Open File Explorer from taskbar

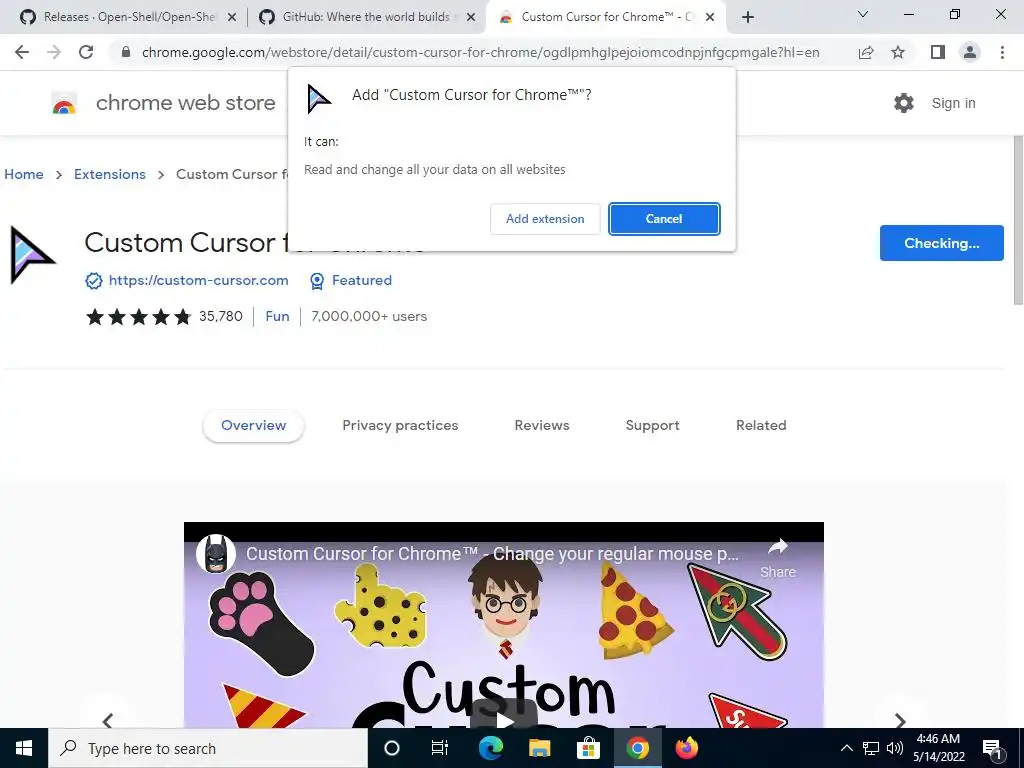pyautogui.click(x=539, y=748)
